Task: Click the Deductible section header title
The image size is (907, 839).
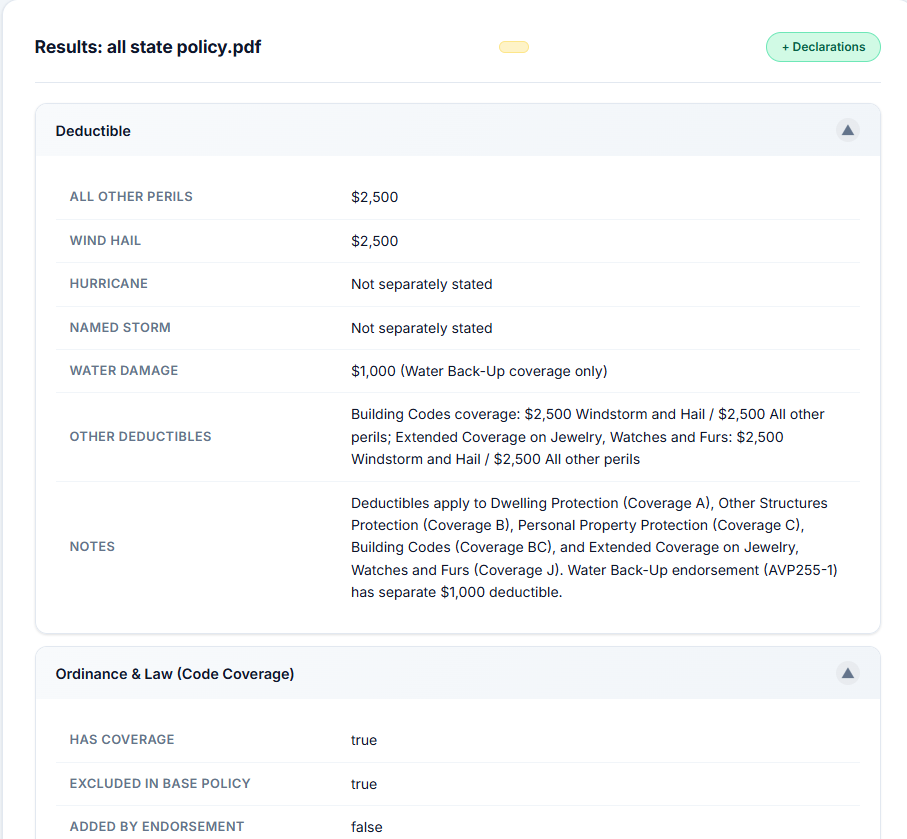Action: coord(93,131)
